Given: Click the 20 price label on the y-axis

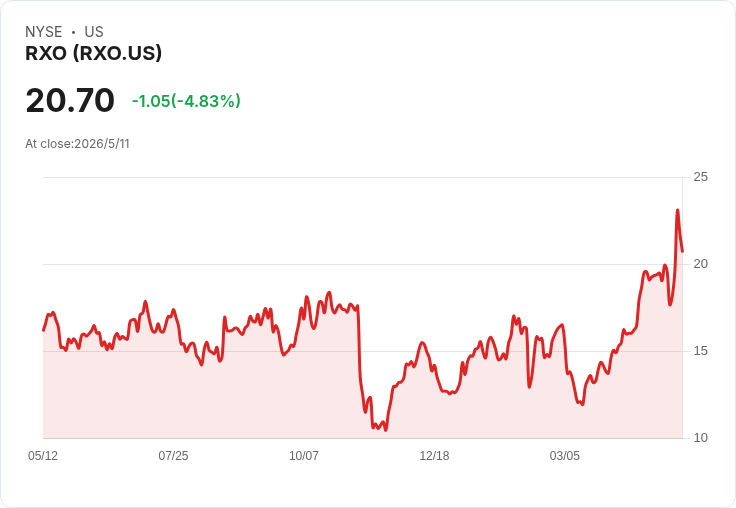Looking at the screenshot, I should tap(700, 264).
